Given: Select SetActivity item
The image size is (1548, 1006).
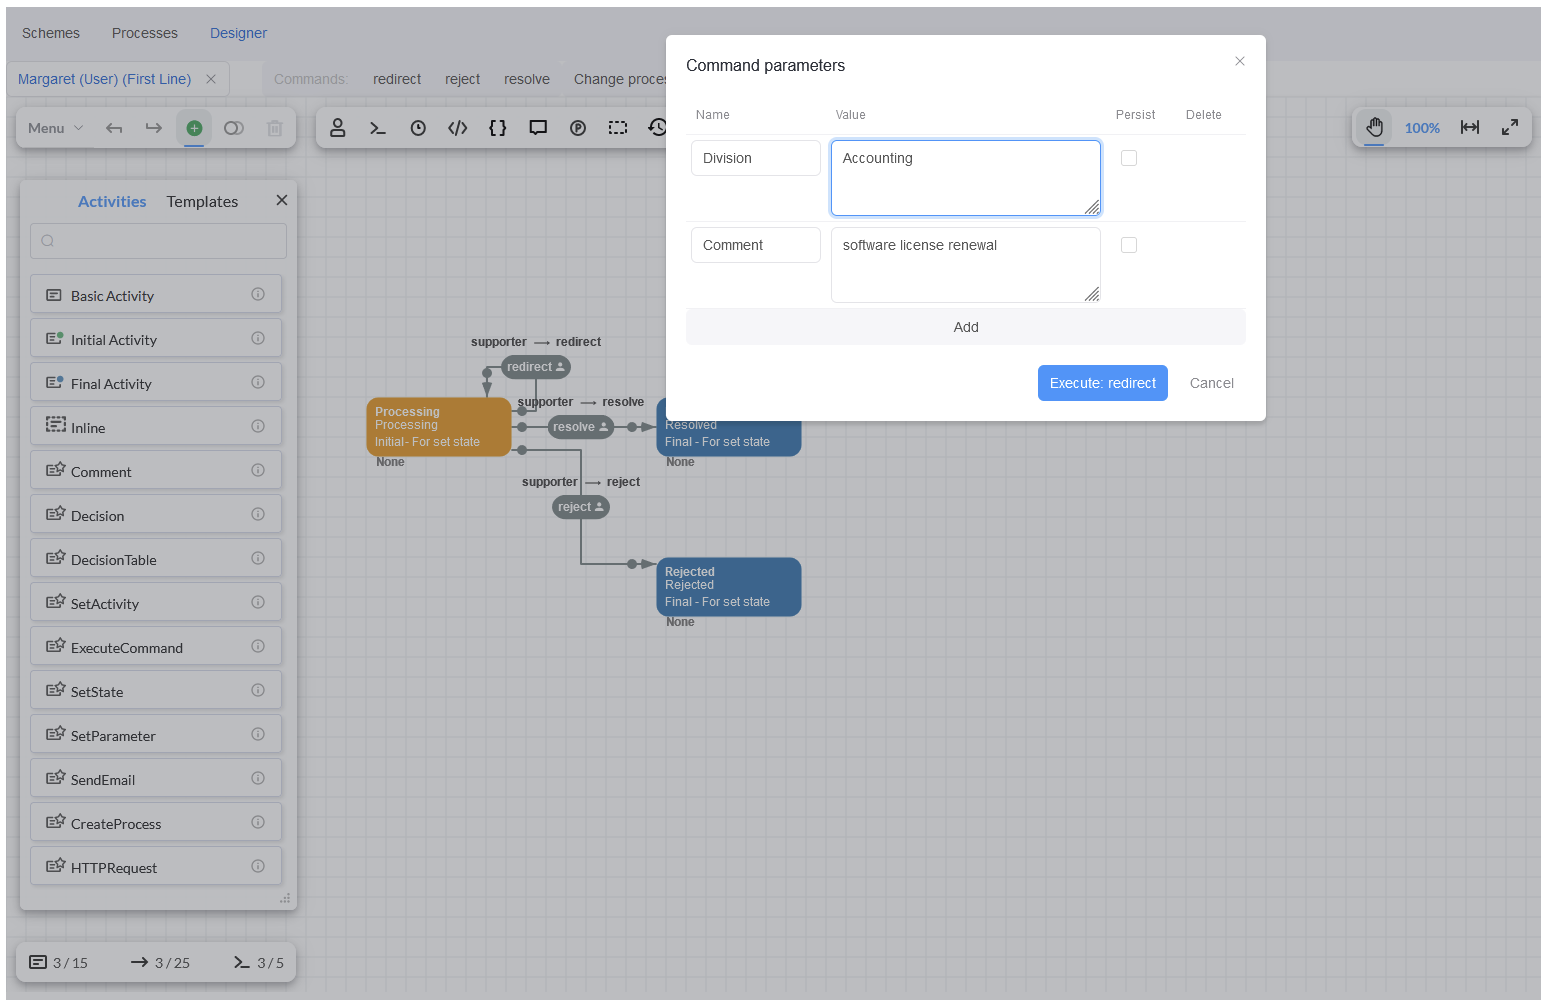Looking at the screenshot, I should click(x=156, y=603).
